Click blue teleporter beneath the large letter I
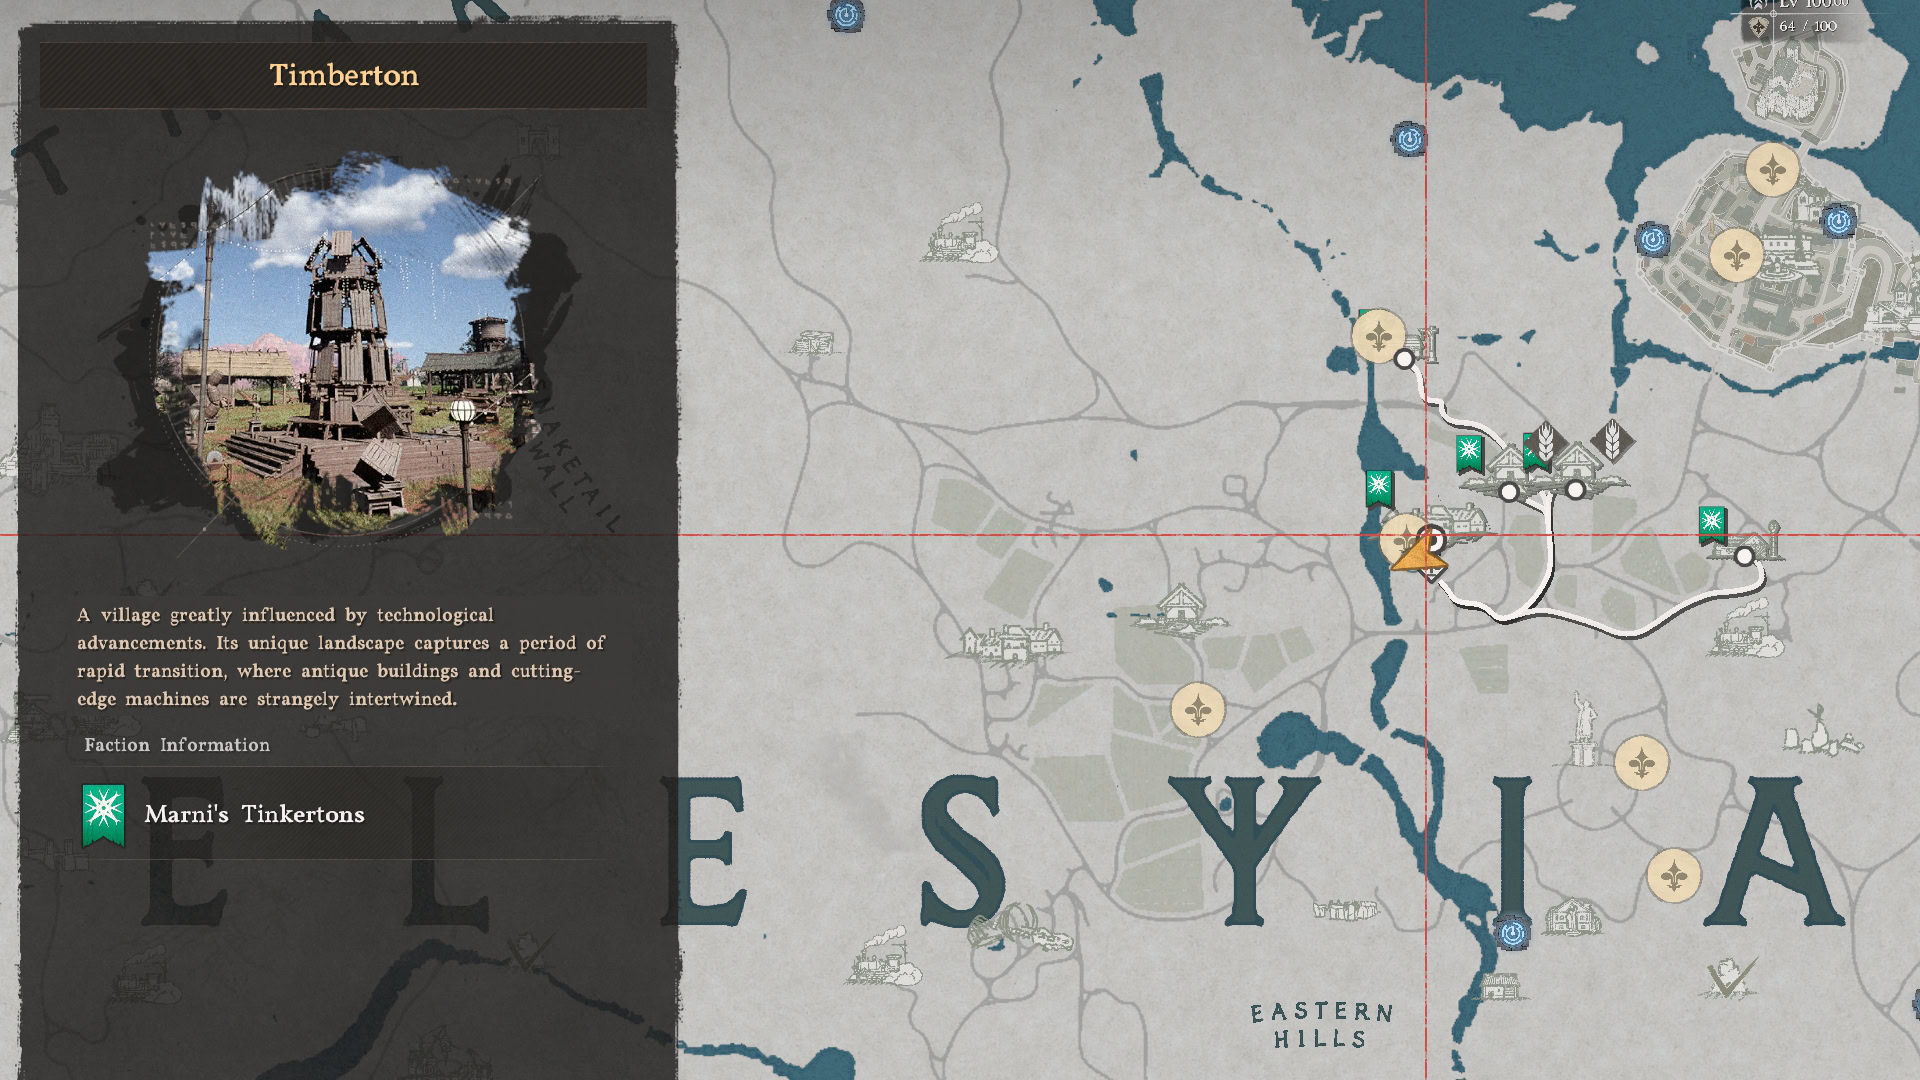Screen dimensions: 1920x1080 (1512, 934)
